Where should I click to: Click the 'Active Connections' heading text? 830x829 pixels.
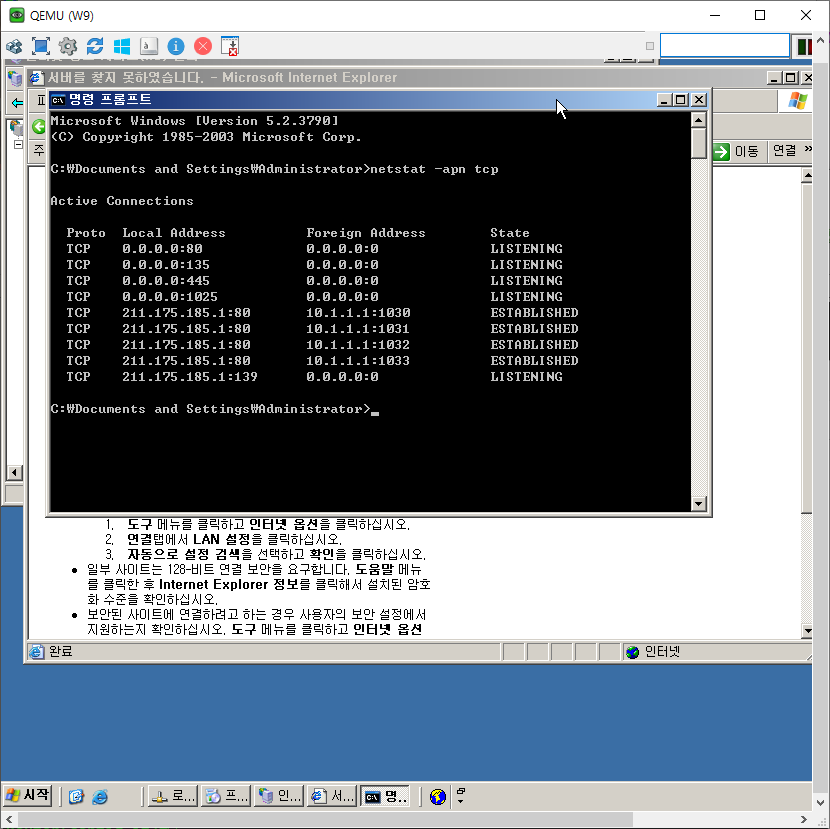122,201
